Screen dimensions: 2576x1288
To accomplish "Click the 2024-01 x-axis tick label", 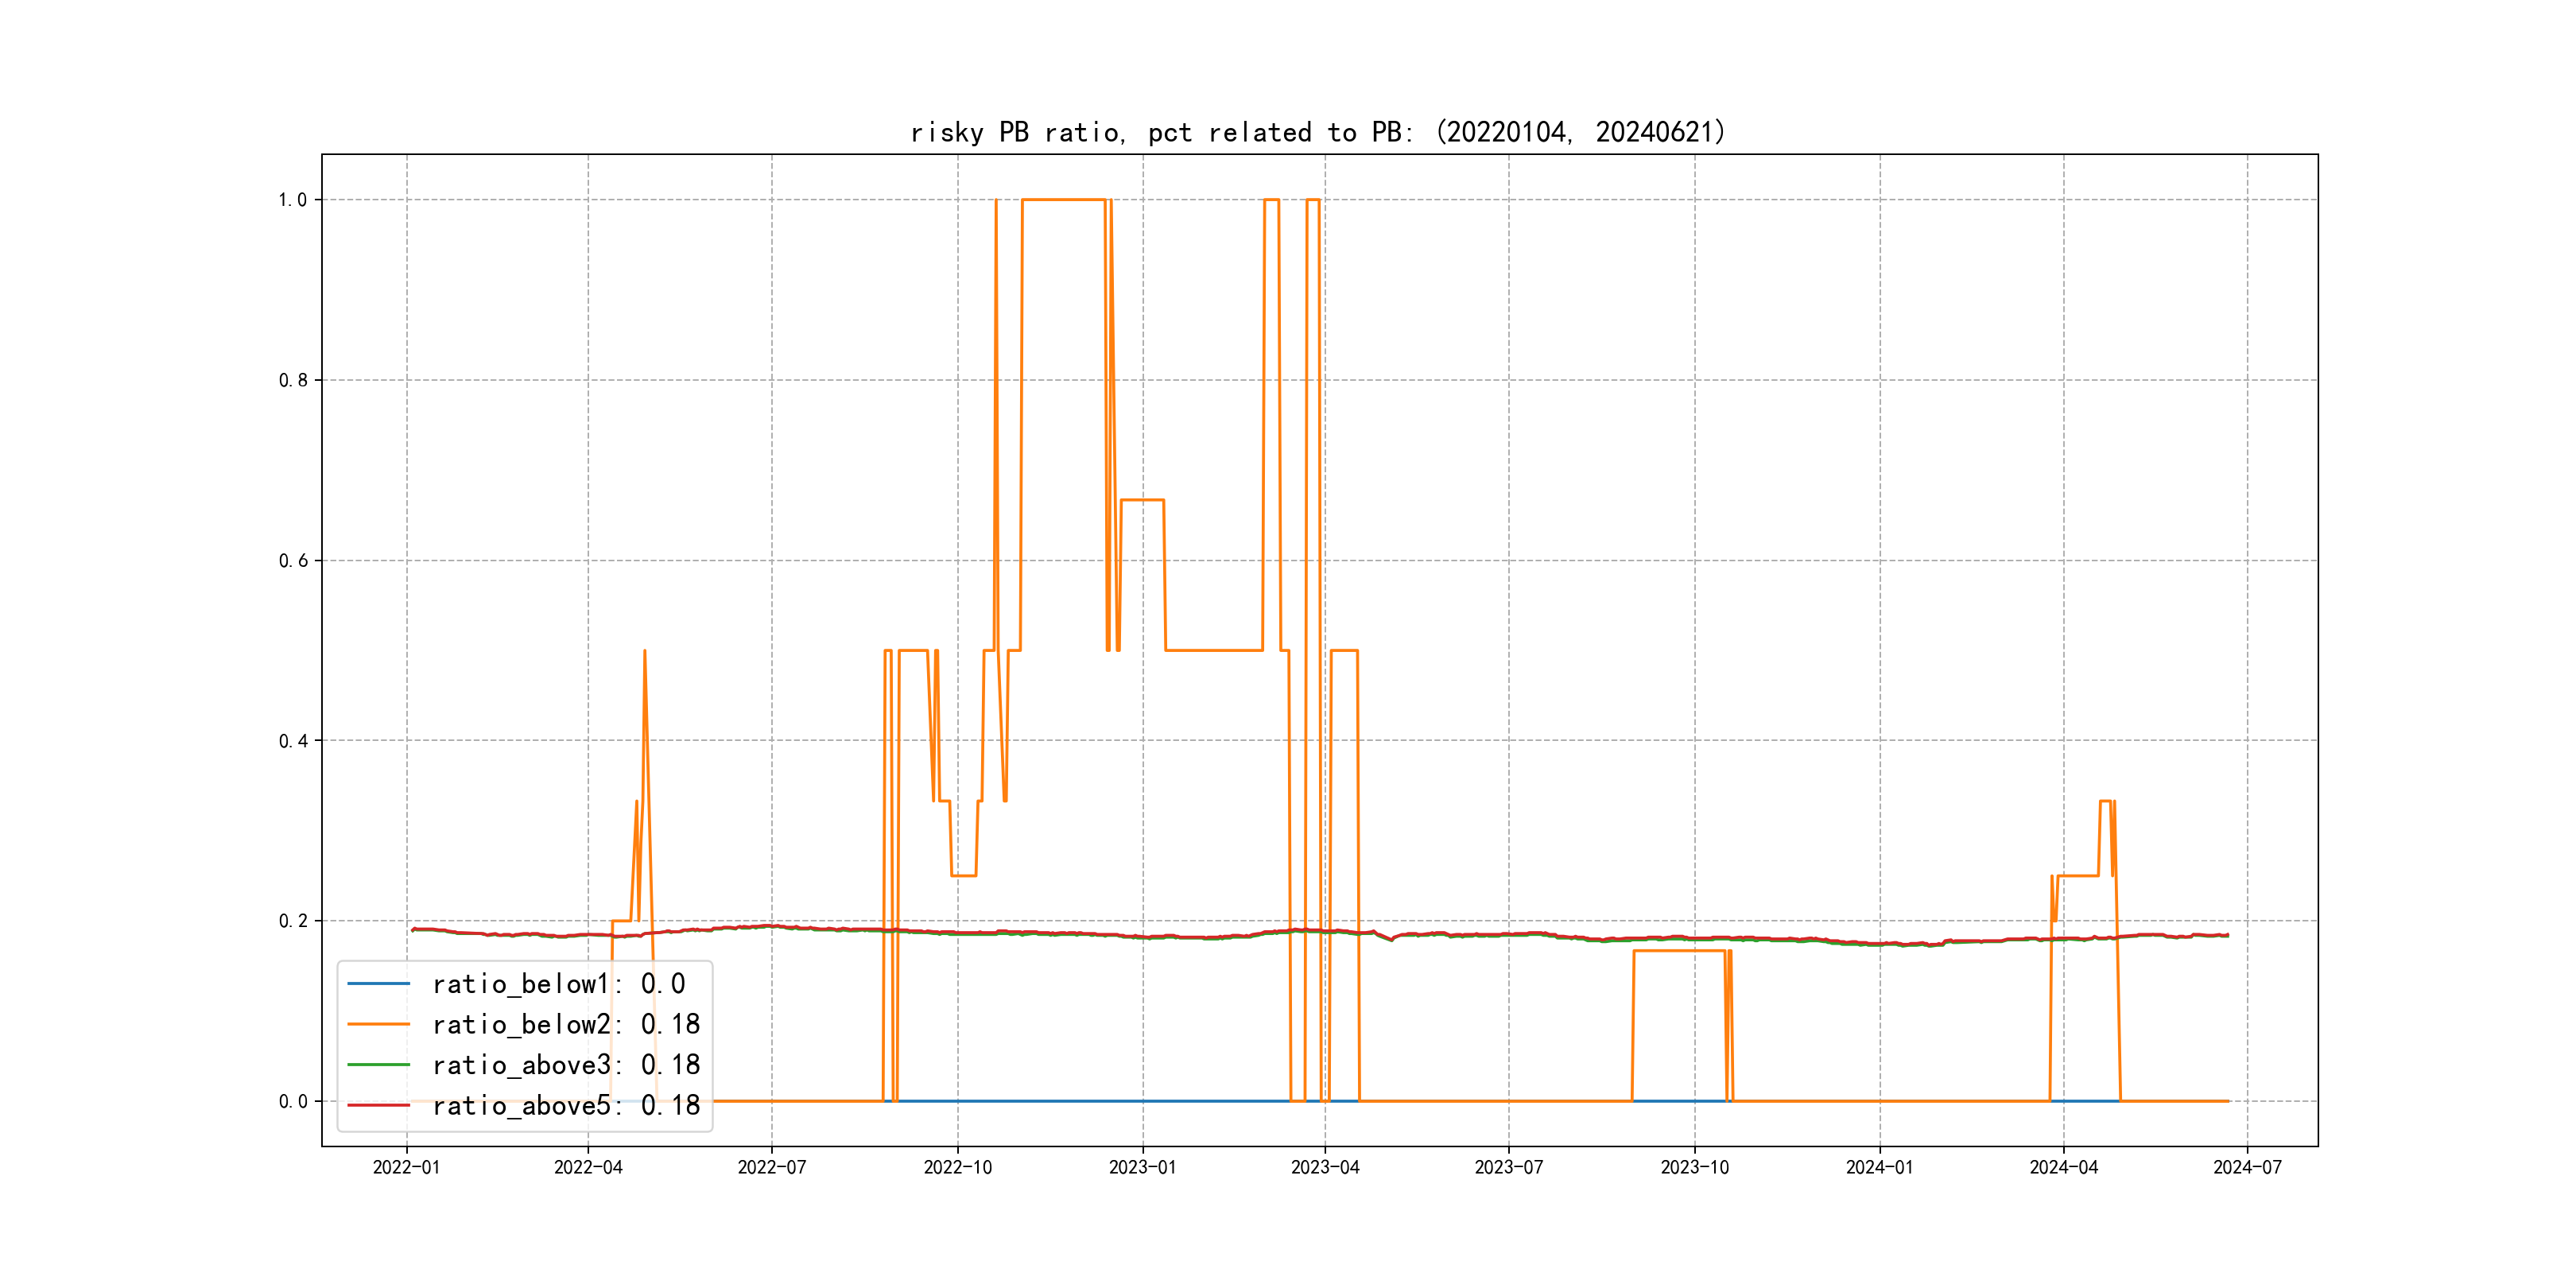I will click(x=1879, y=1167).
